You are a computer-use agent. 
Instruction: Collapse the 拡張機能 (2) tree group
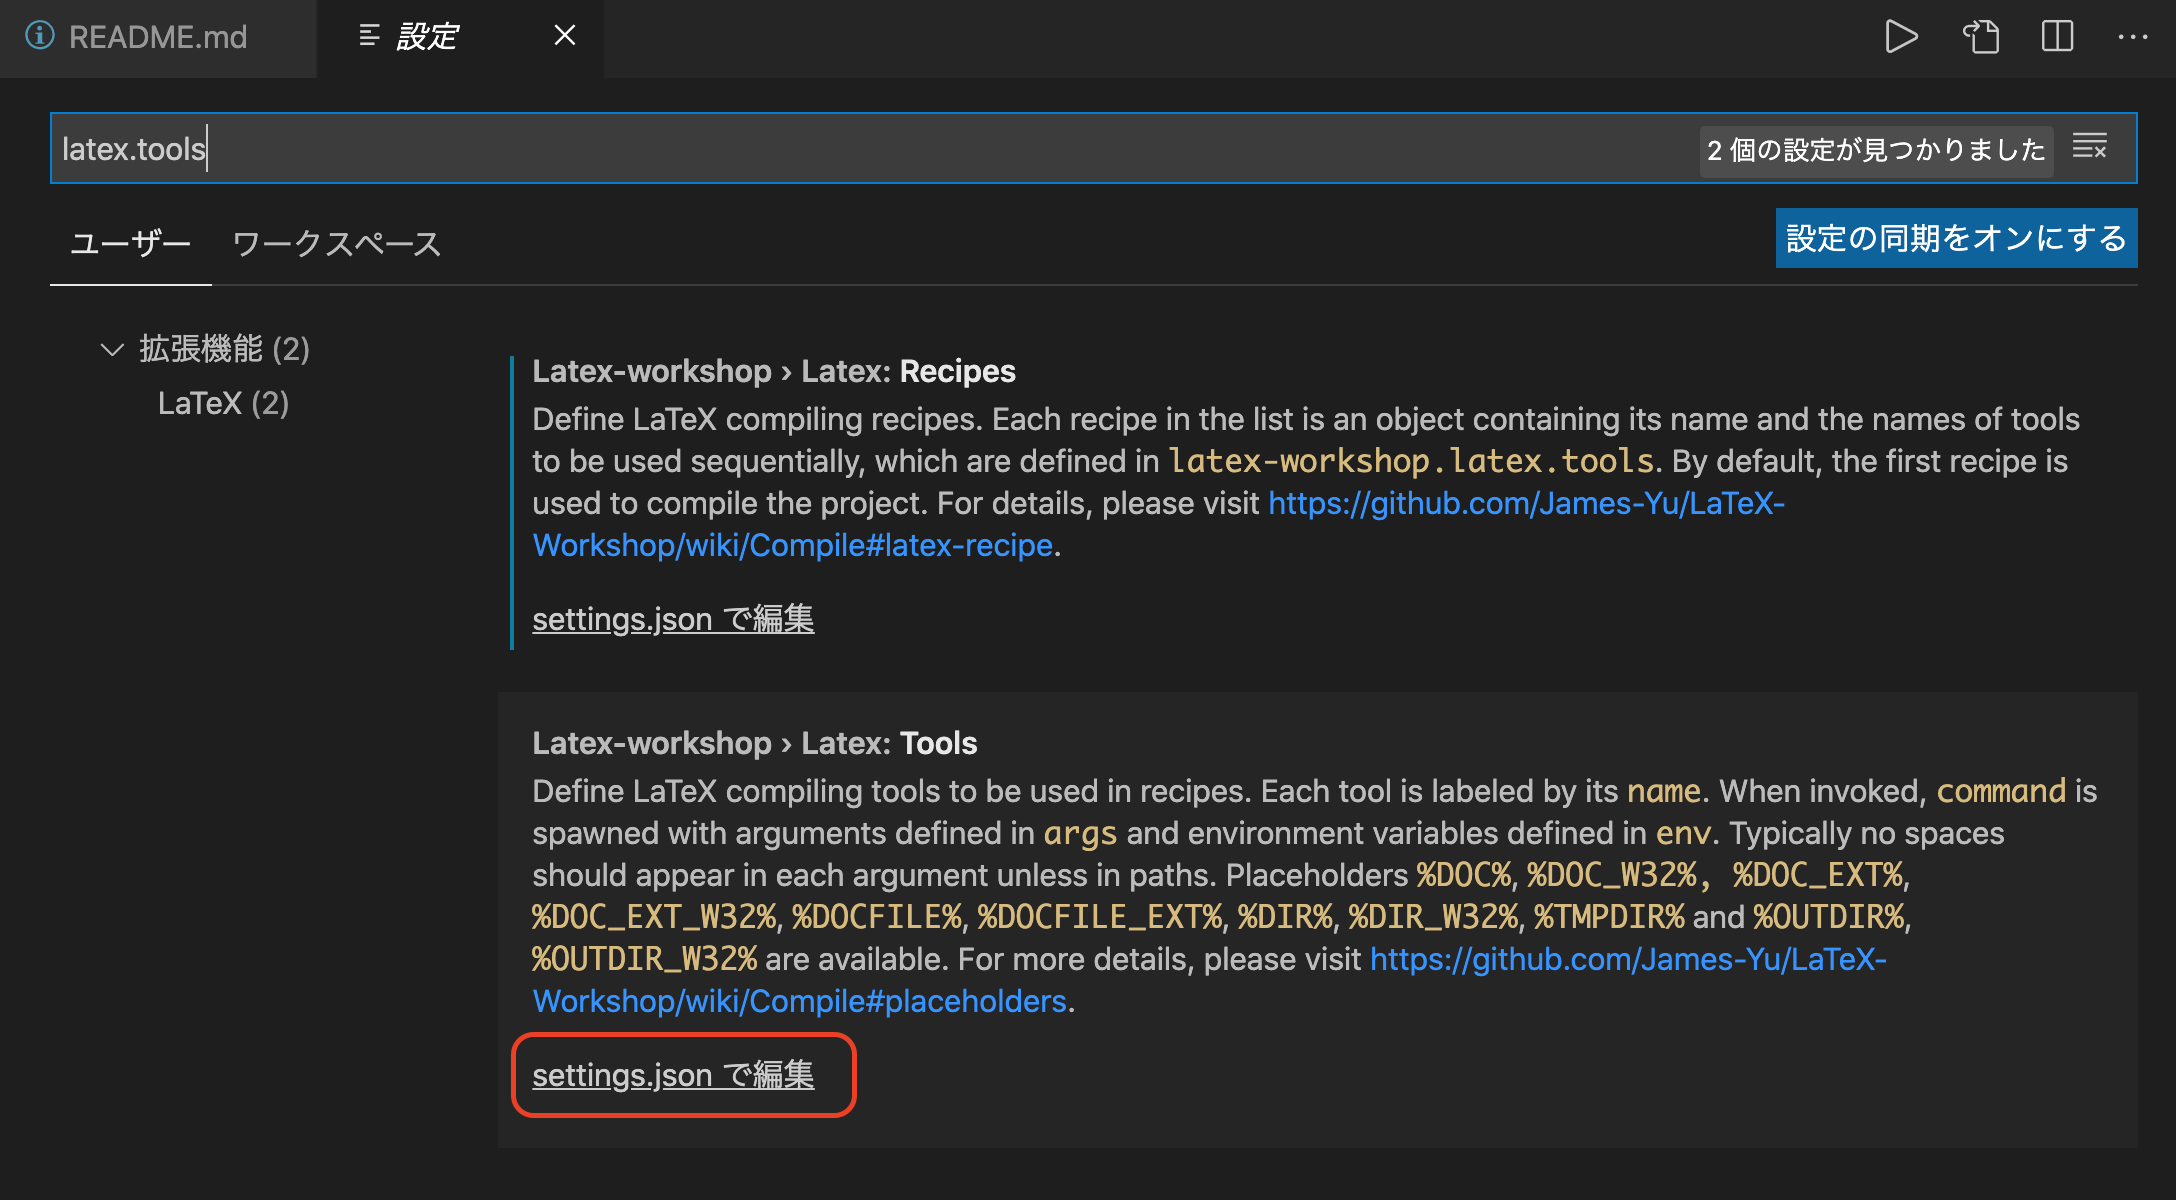112,349
